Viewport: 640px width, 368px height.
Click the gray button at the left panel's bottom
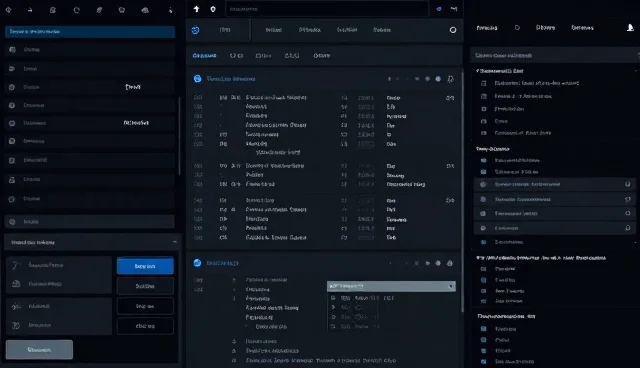click(x=39, y=350)
